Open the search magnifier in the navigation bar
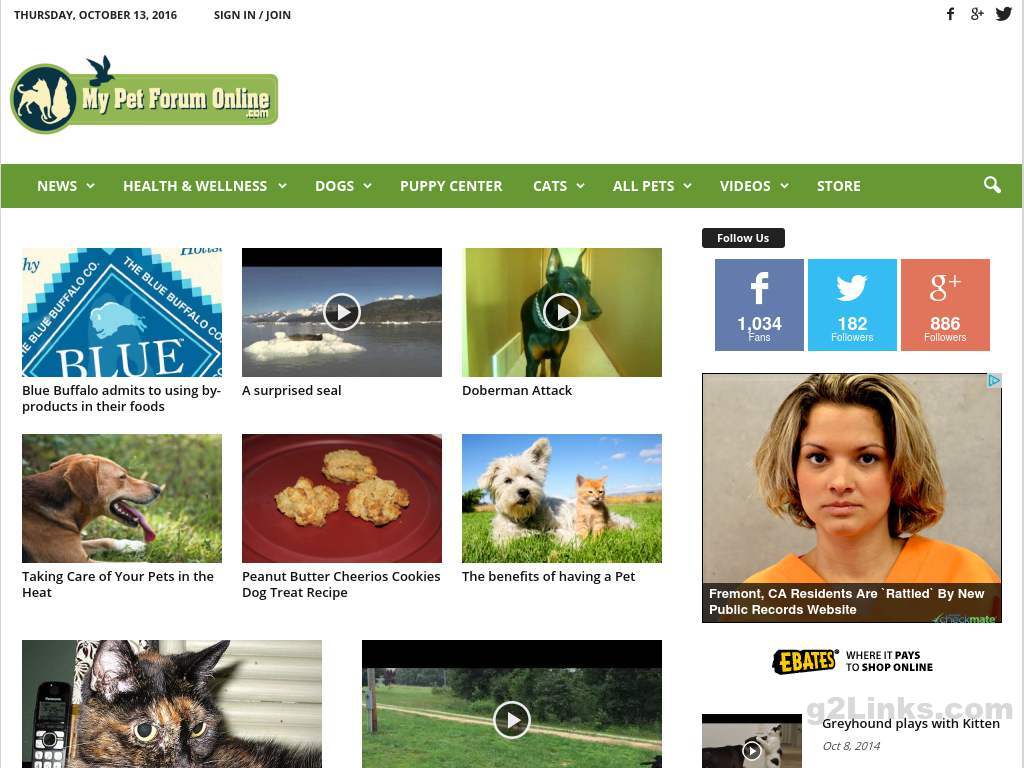Image resolution: width=1024 pixels, height=768 pixels. 992,185
